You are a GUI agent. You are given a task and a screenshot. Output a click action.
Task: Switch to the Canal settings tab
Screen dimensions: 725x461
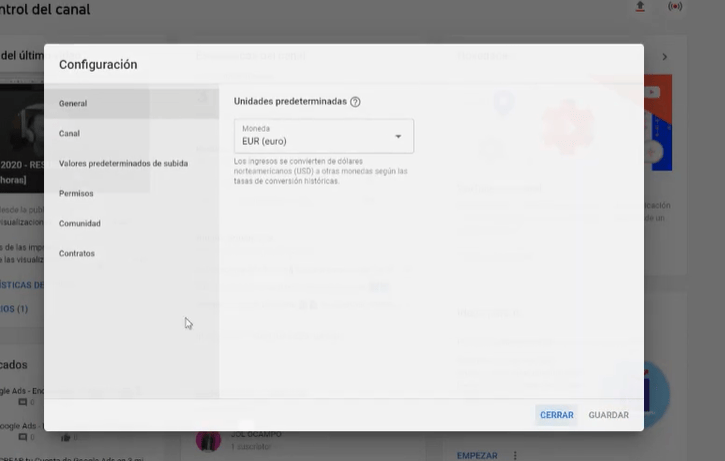[131, 133]
